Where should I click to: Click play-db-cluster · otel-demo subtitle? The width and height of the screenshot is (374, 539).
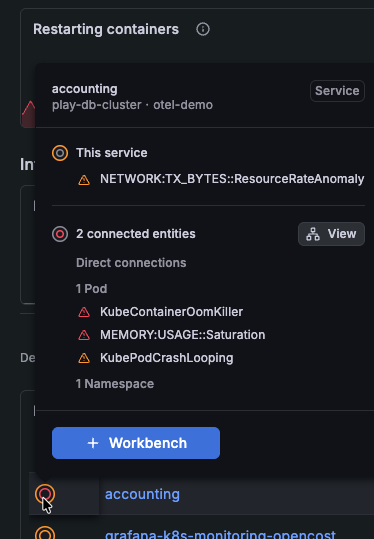point(132,105)
